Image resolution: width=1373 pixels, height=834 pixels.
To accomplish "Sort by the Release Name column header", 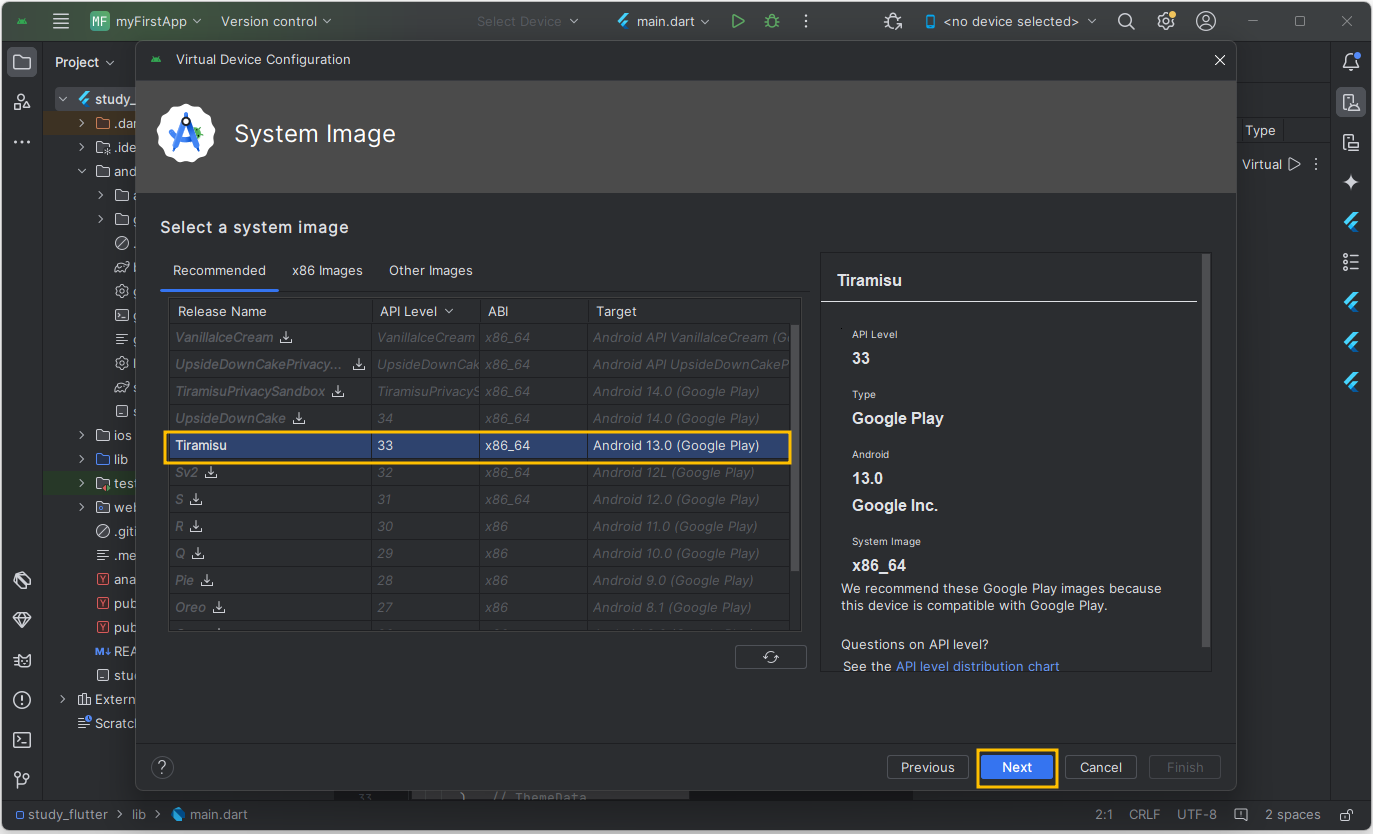I will pos(270,311).
